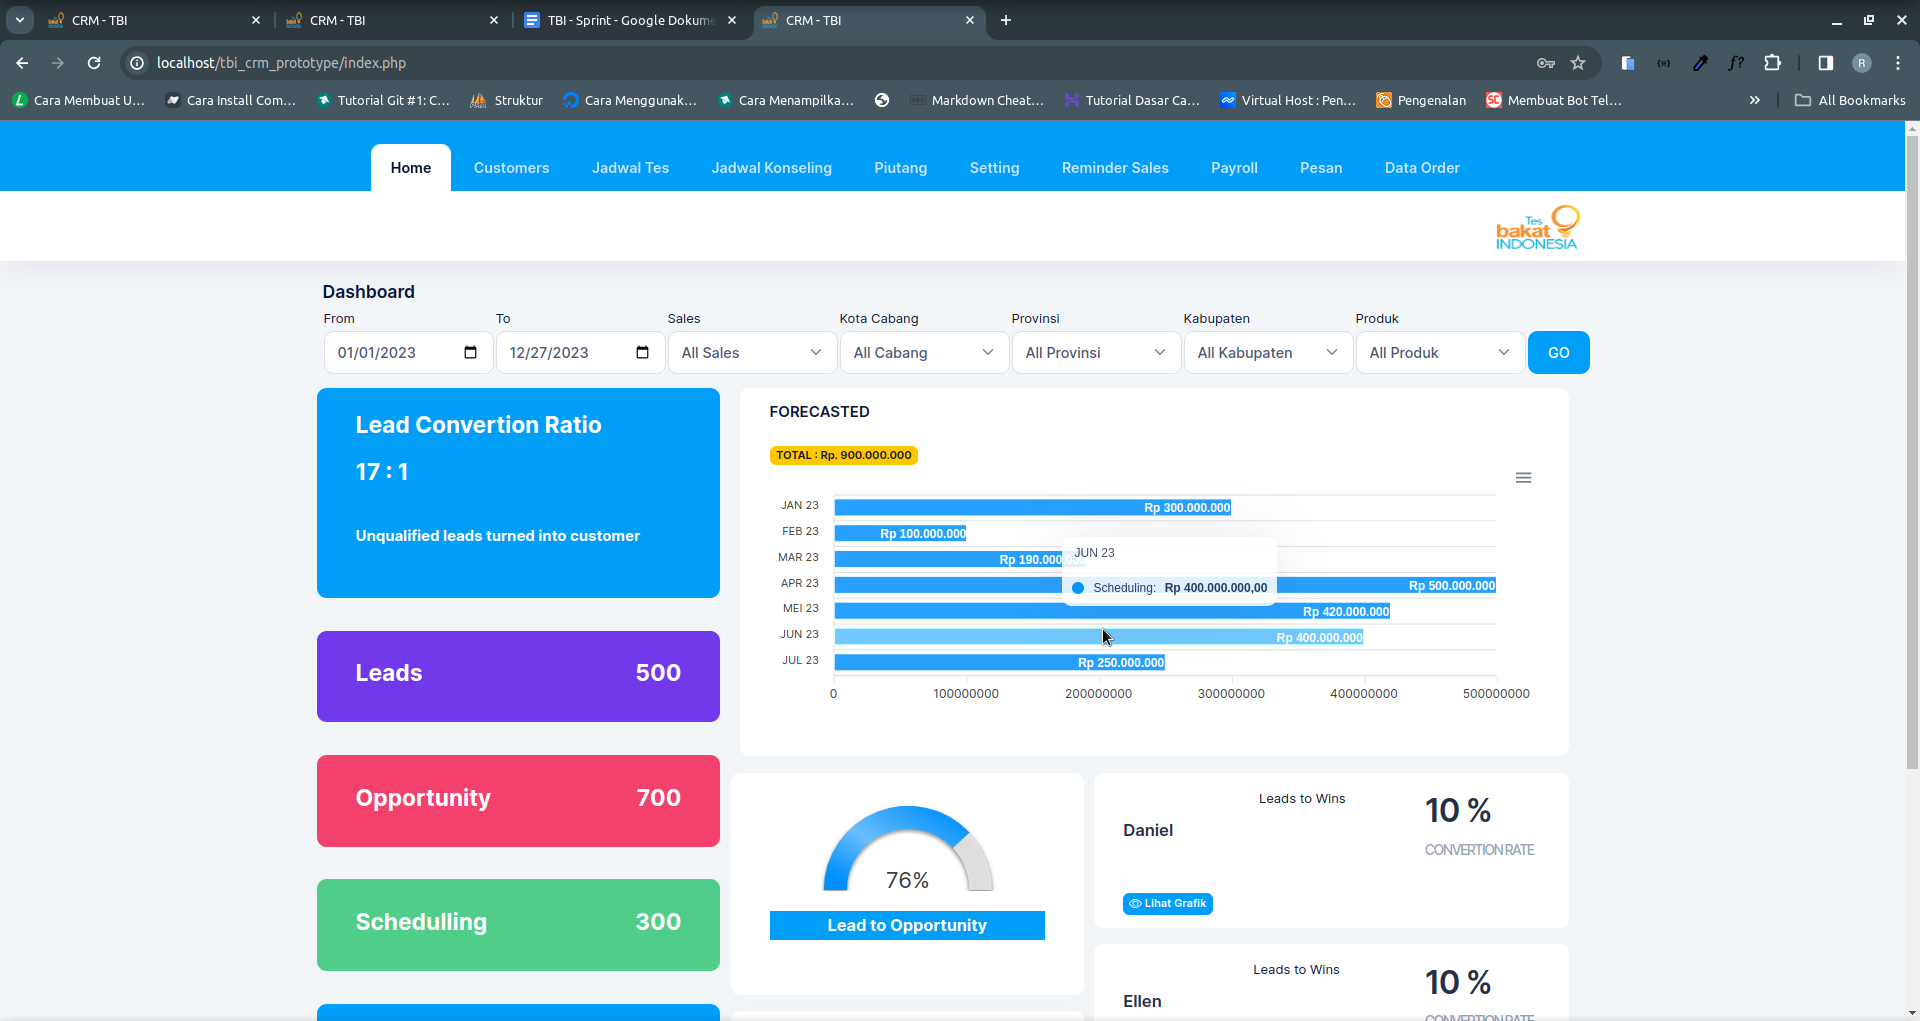
Task: Click the Cara Install Com... bookmark
Action: [x=231, y=100]
